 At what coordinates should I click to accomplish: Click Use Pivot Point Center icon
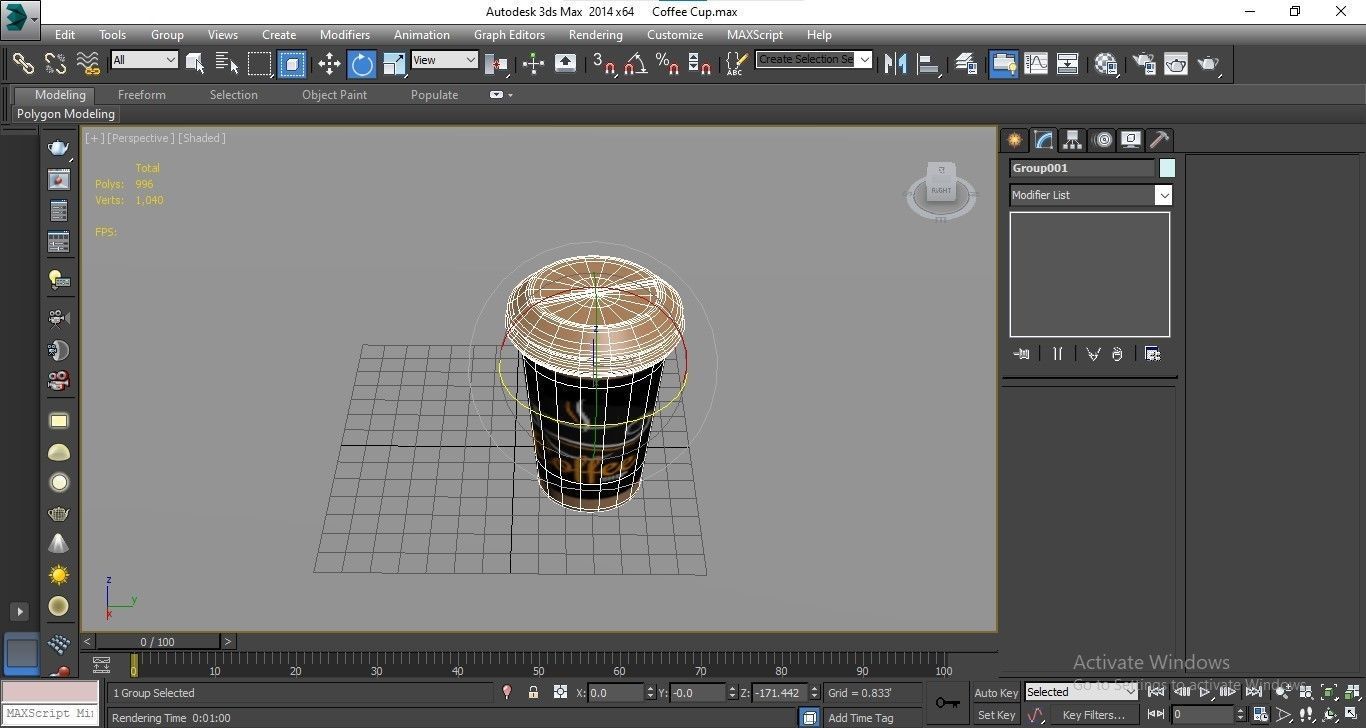click(496, 63)
